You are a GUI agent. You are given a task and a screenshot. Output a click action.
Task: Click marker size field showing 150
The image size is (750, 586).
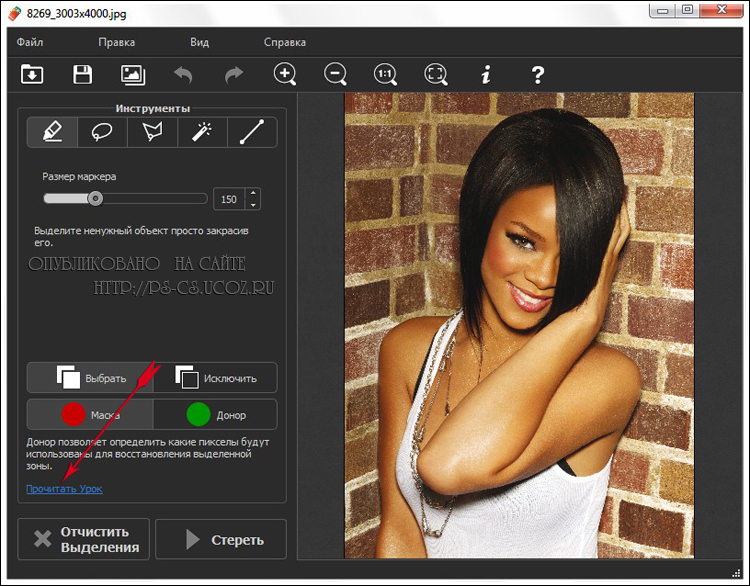pos(229,199)
